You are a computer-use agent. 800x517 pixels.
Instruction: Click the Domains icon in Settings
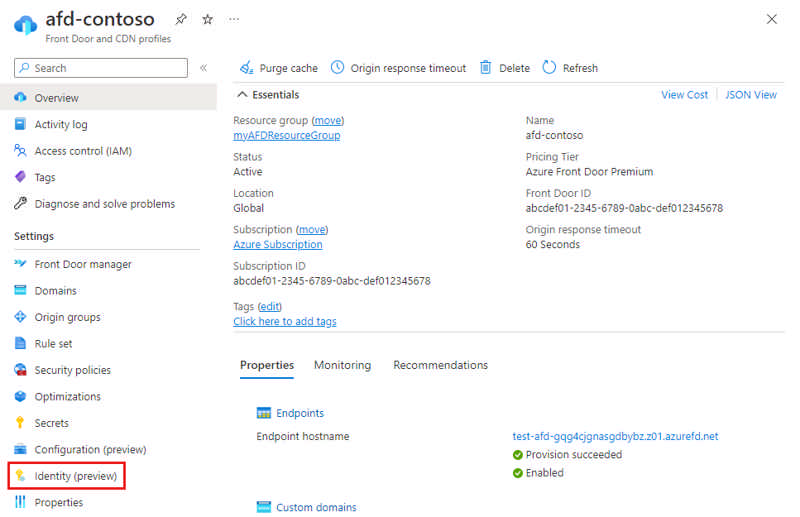point(20,290)
